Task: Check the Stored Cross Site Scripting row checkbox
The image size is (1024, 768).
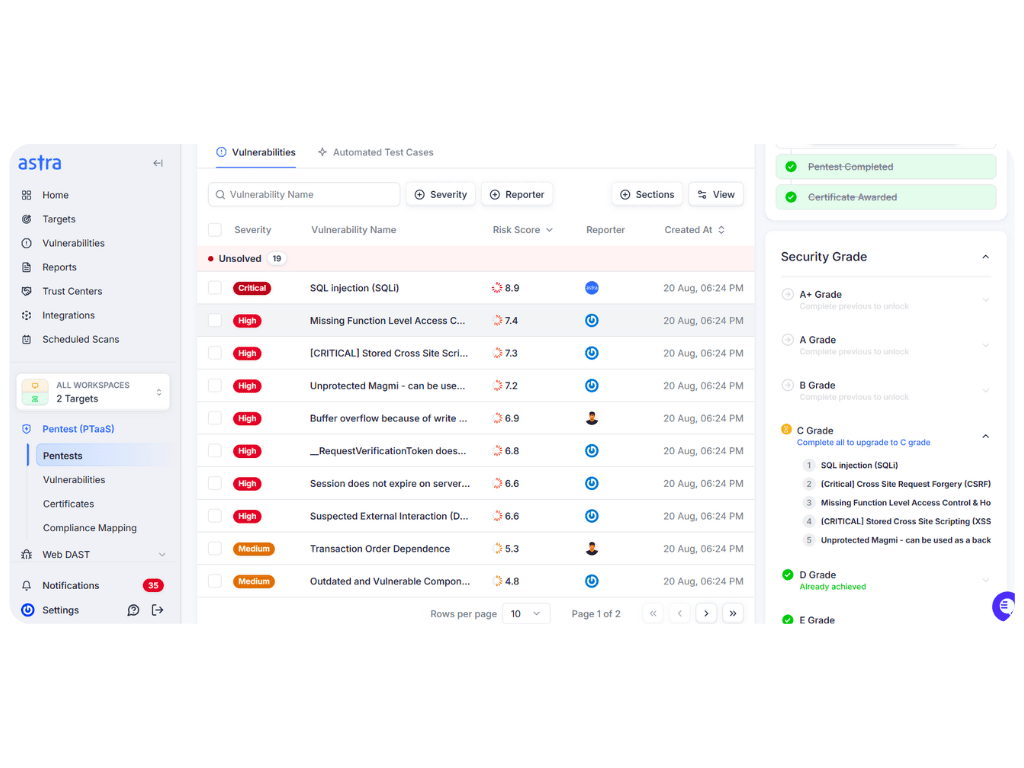Action: point(215,353)
